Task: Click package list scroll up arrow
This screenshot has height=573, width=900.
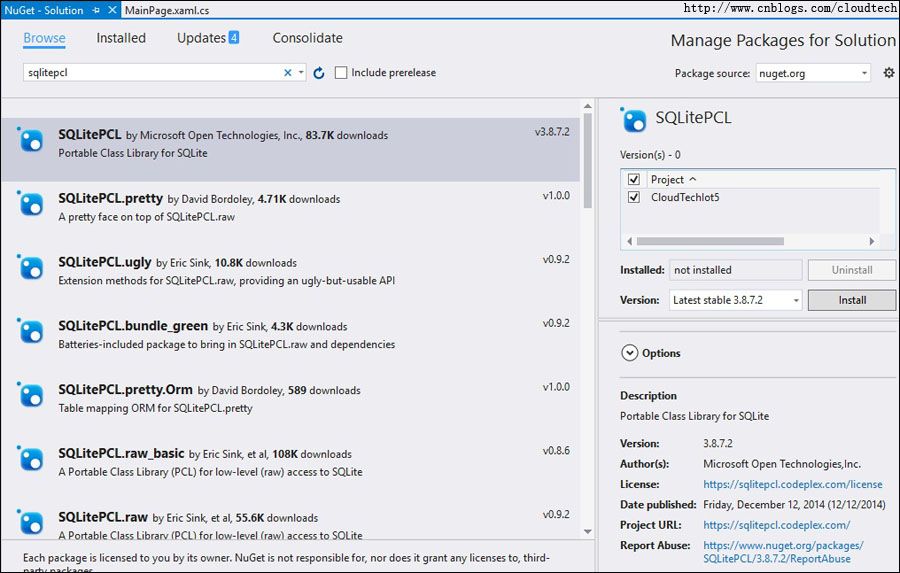Action: pos(587,106)
